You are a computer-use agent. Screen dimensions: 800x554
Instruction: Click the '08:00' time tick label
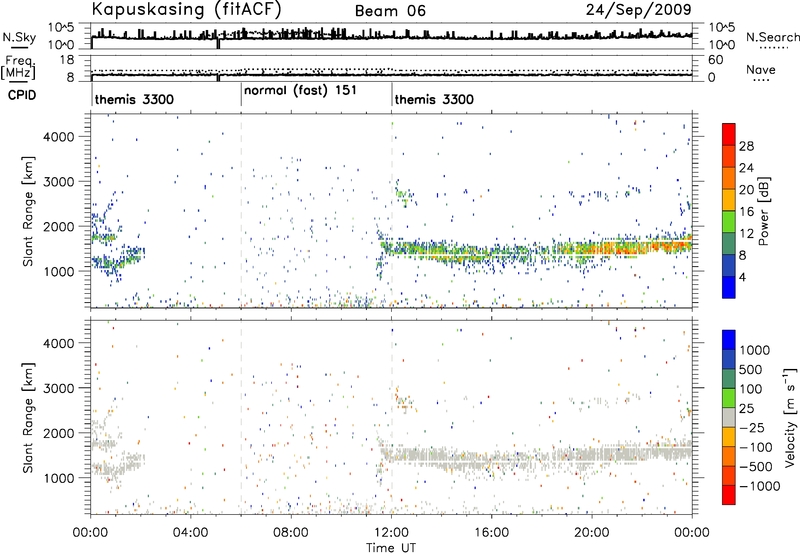(x=291, y=533)
